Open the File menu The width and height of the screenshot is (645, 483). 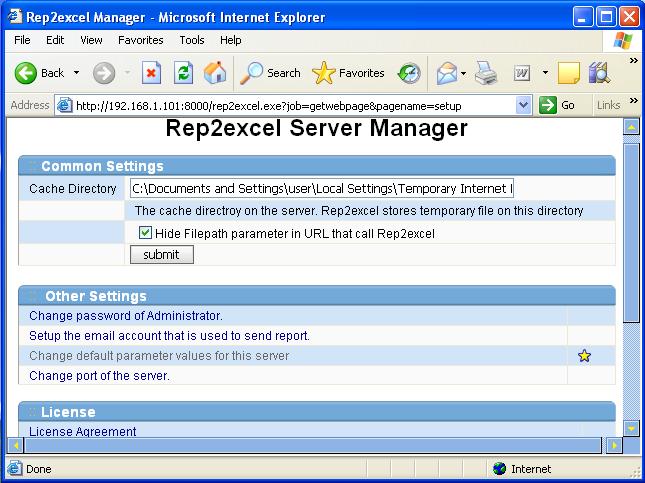[x=22, y=40]
